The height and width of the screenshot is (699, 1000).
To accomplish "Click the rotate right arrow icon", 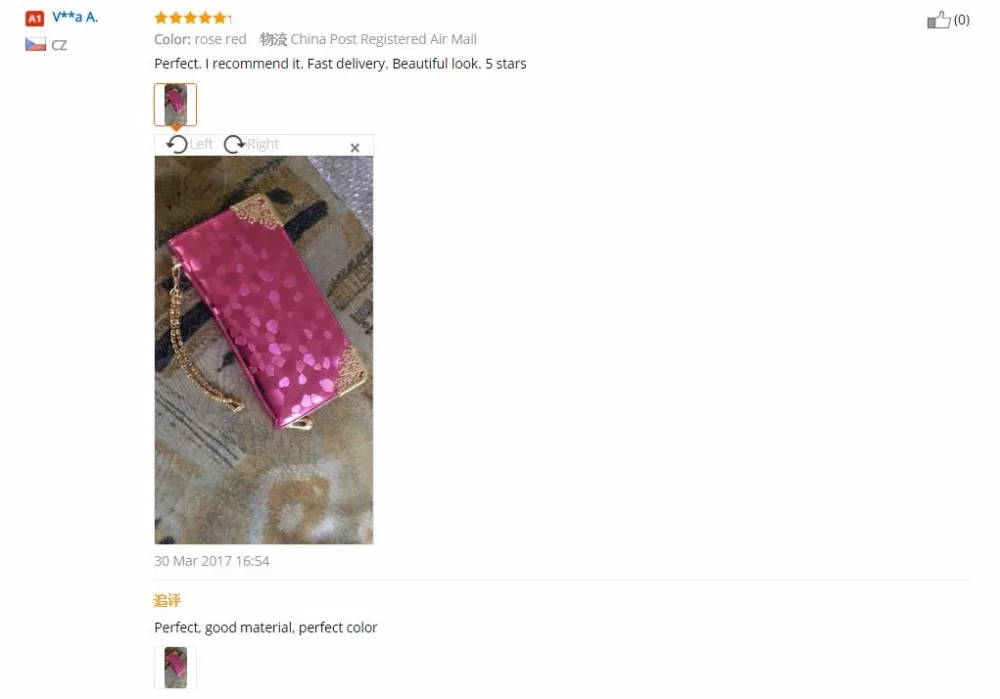I will pyautogui.click(x=234, y=145).
